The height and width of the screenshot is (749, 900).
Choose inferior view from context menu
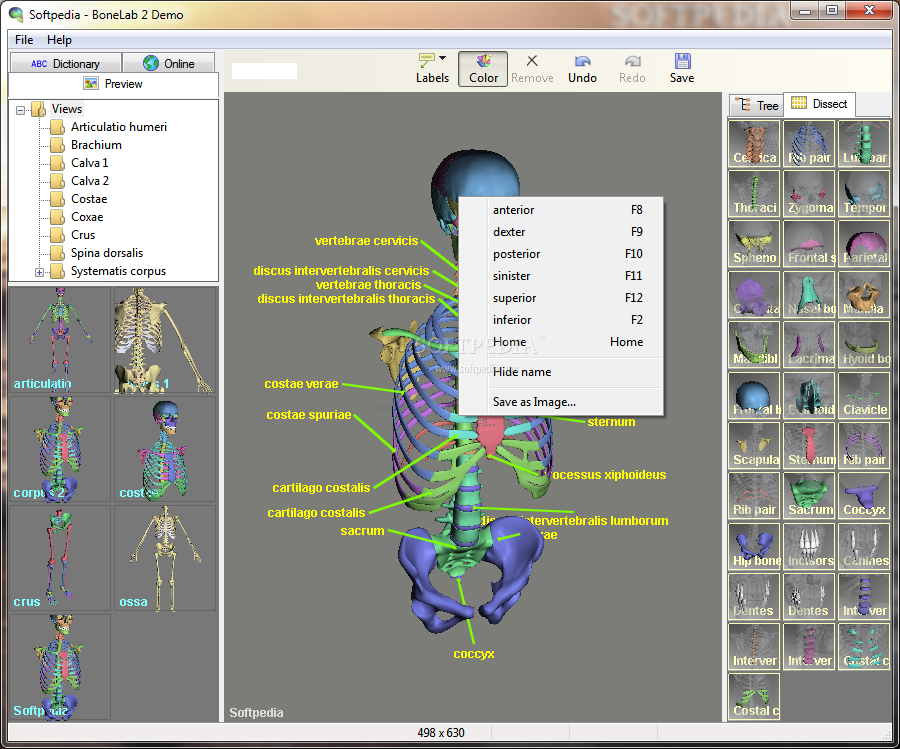pos(561,320)
